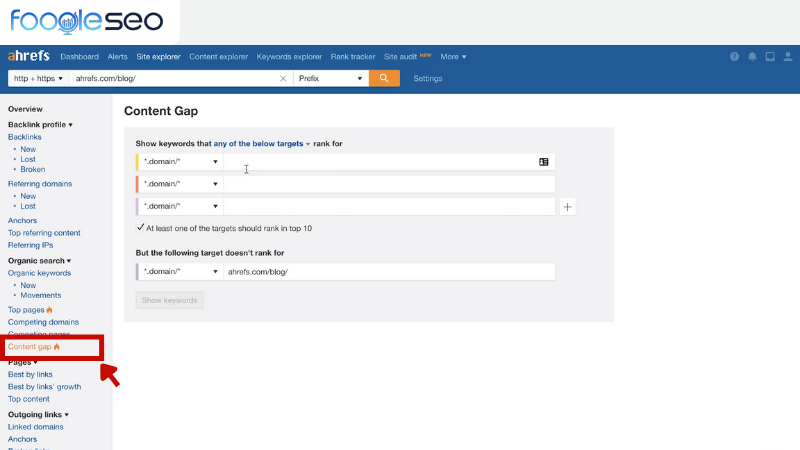
Task: Click the monitor icon in the header
Action: coord(770,57)
